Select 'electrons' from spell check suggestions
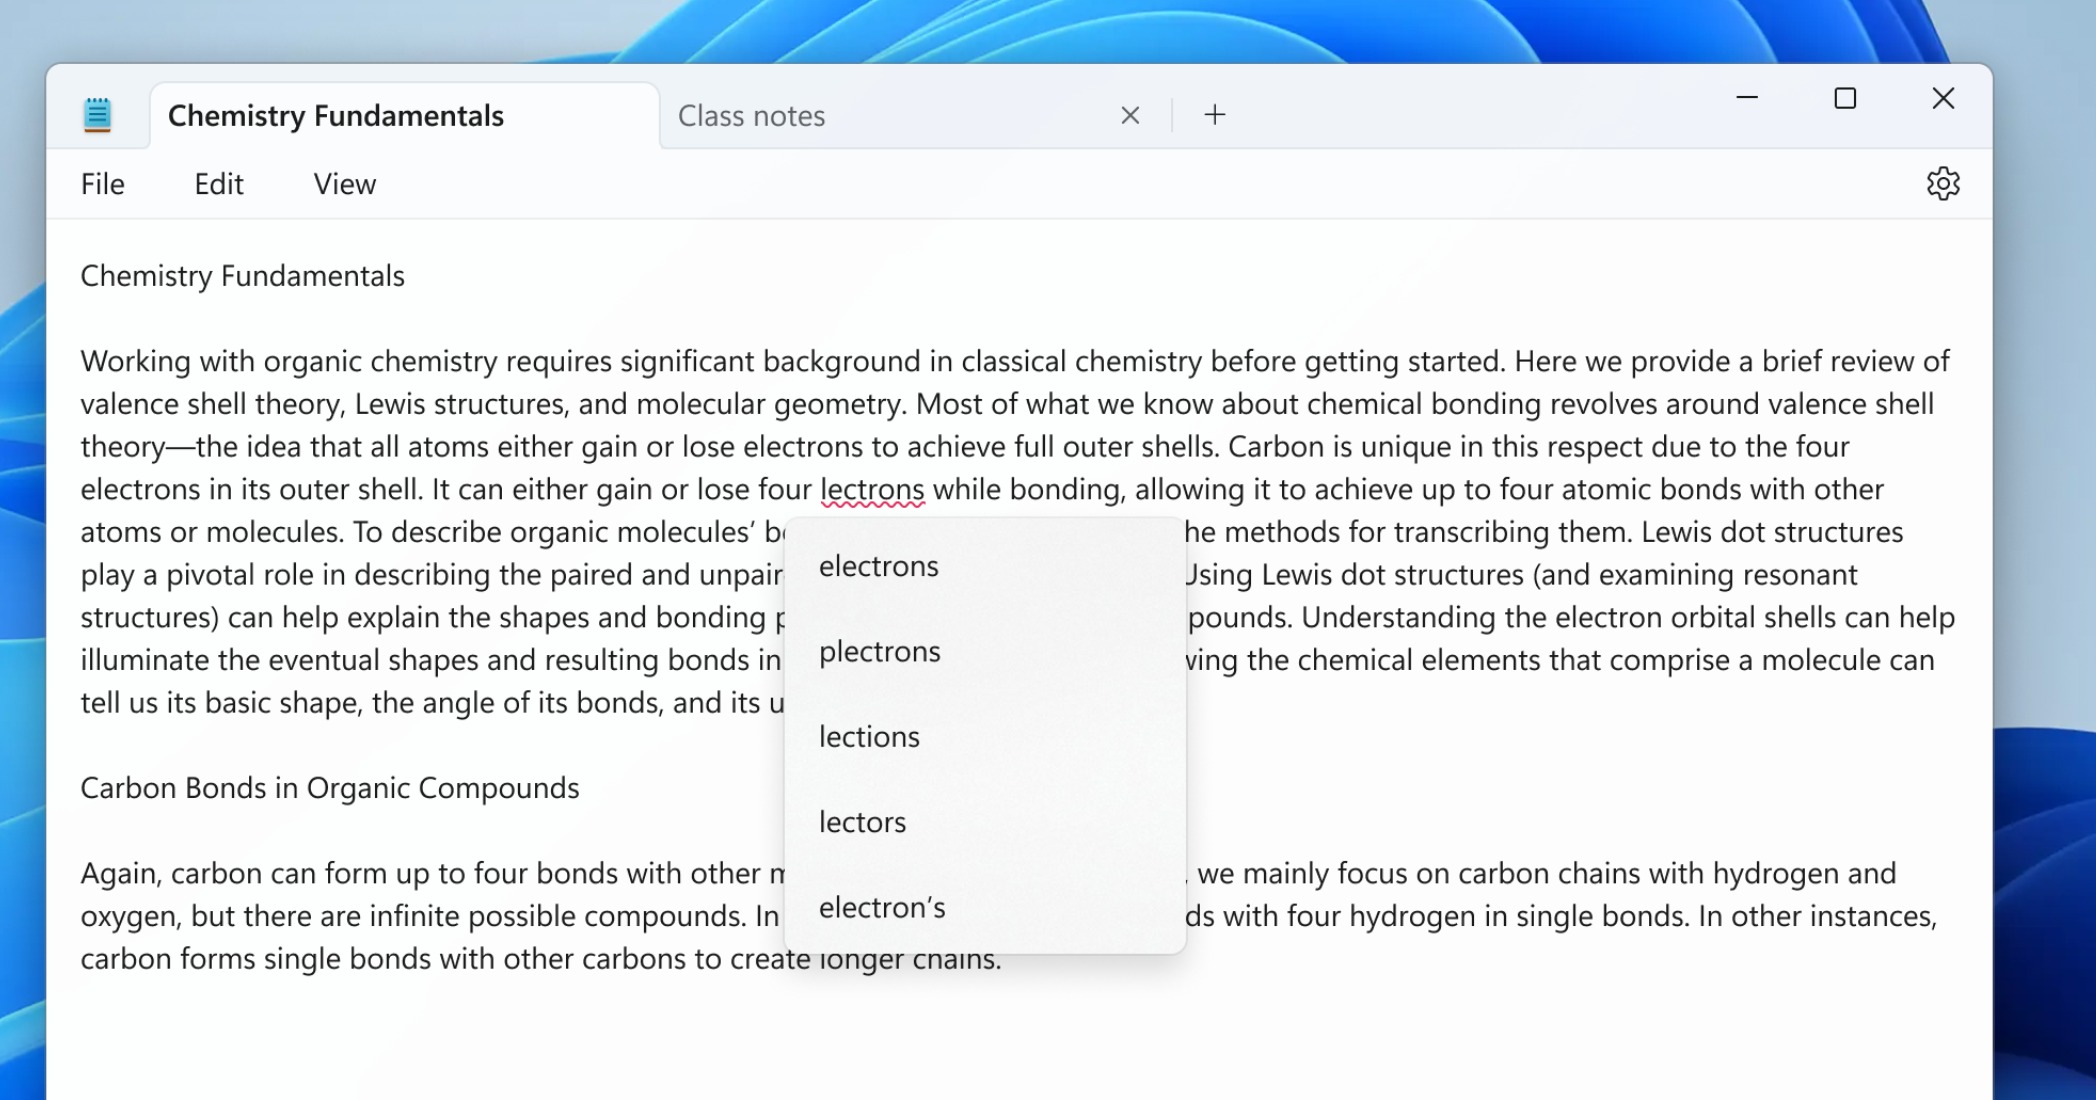The image size is (2096, 1100). tap(879, 565)
